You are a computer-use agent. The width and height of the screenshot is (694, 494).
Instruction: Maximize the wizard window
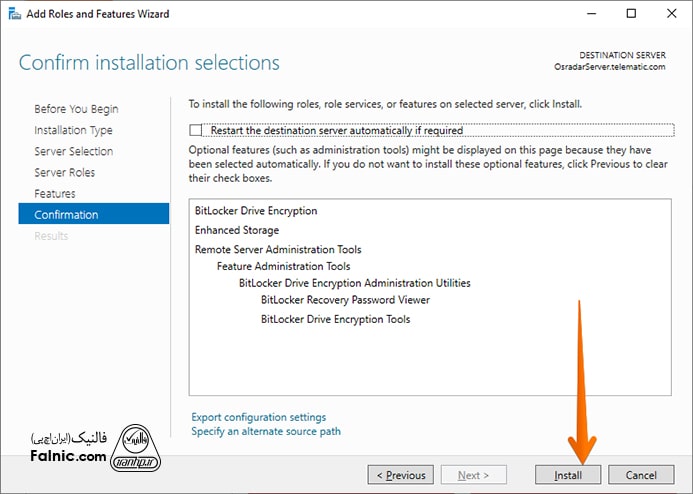pos(631,14)
